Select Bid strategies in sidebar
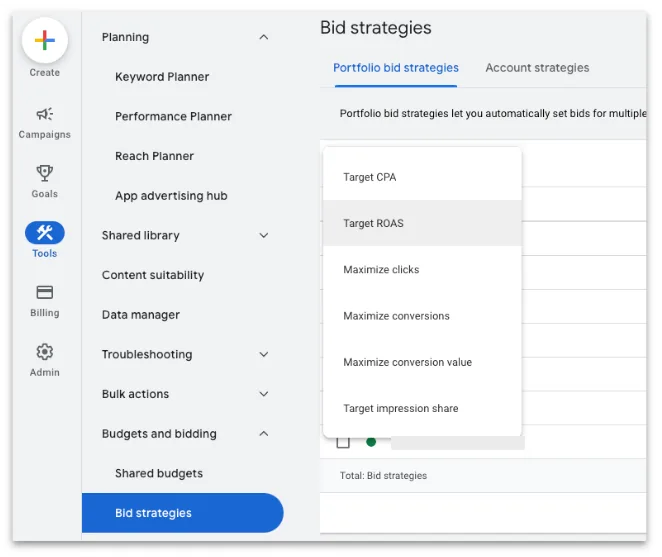662x557 pixels. [x=183, y=513]
